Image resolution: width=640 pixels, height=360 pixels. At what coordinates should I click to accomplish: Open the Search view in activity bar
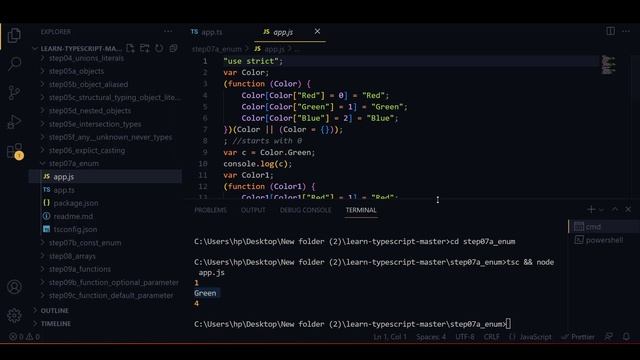tap(14, 64)
